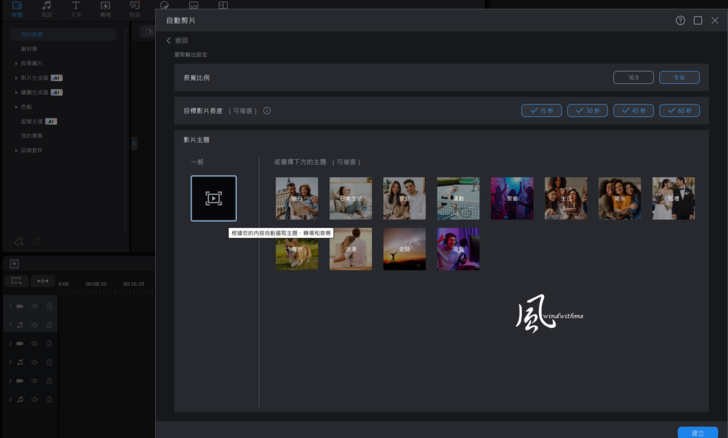Expand the 背景圖片 tree item
Image resolution: width=728 pixels, height=438 pixels.
click(15, 62)
